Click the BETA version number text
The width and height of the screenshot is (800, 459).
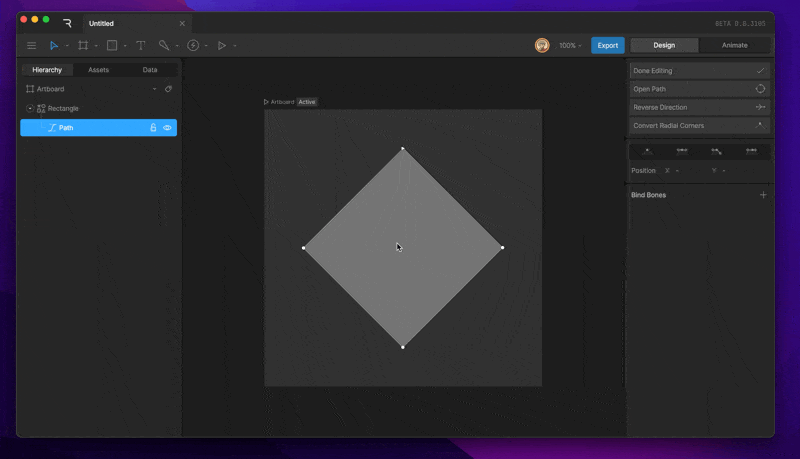click(x=740, y=23)
